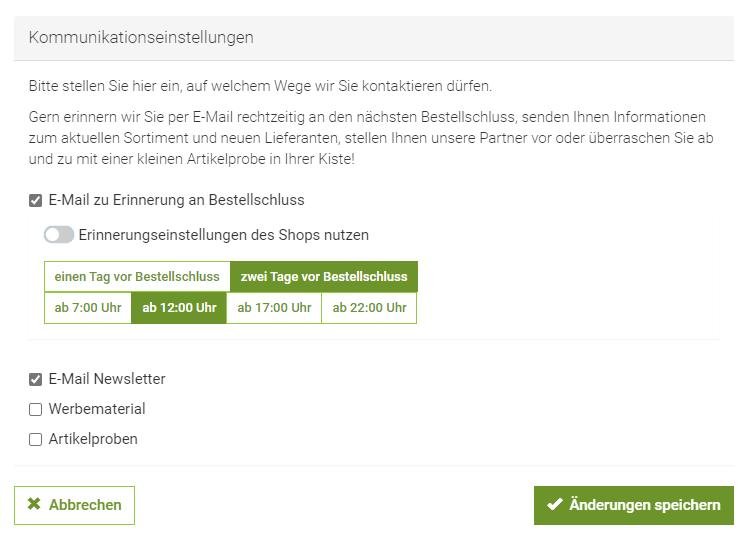Pick the ab 17:00 Uhr option
The image size is (752, 540).
pyautogui.click(x=274, y=308)
